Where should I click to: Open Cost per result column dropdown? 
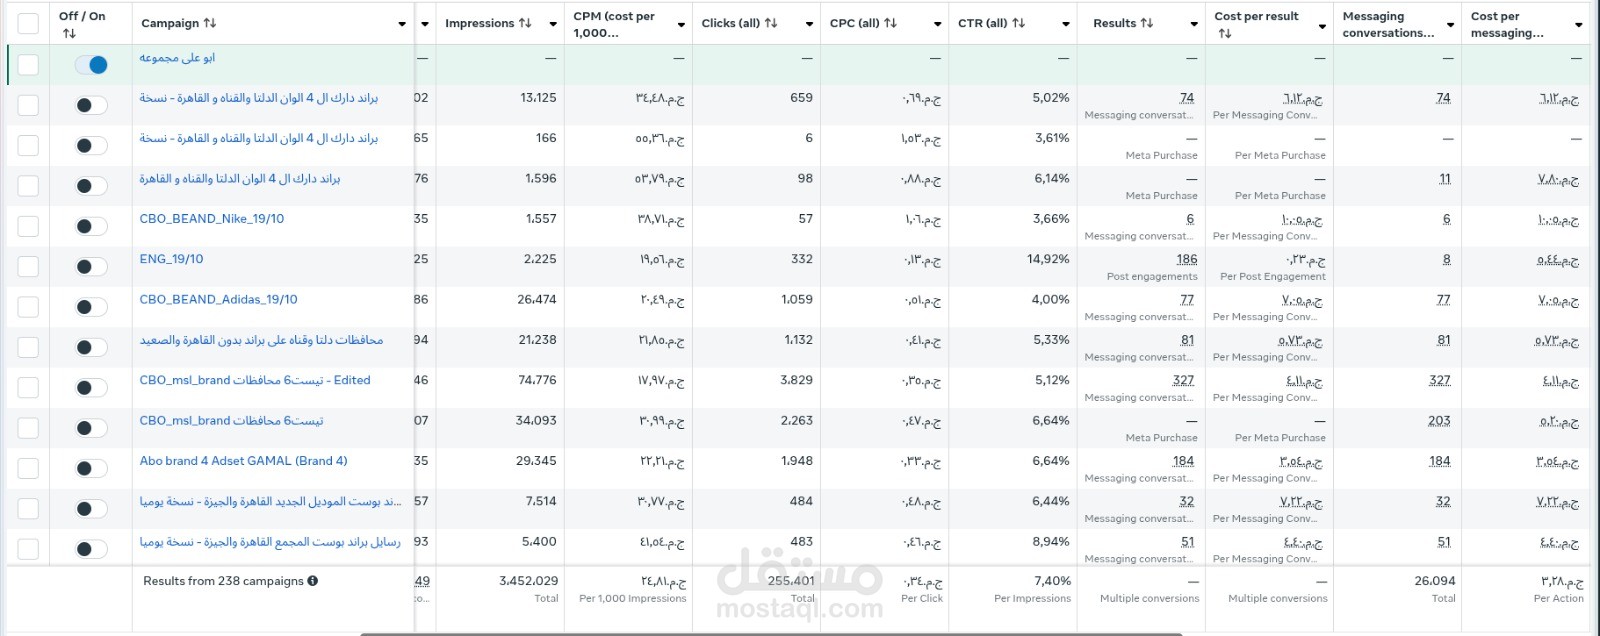click(x=1322, y=25)
